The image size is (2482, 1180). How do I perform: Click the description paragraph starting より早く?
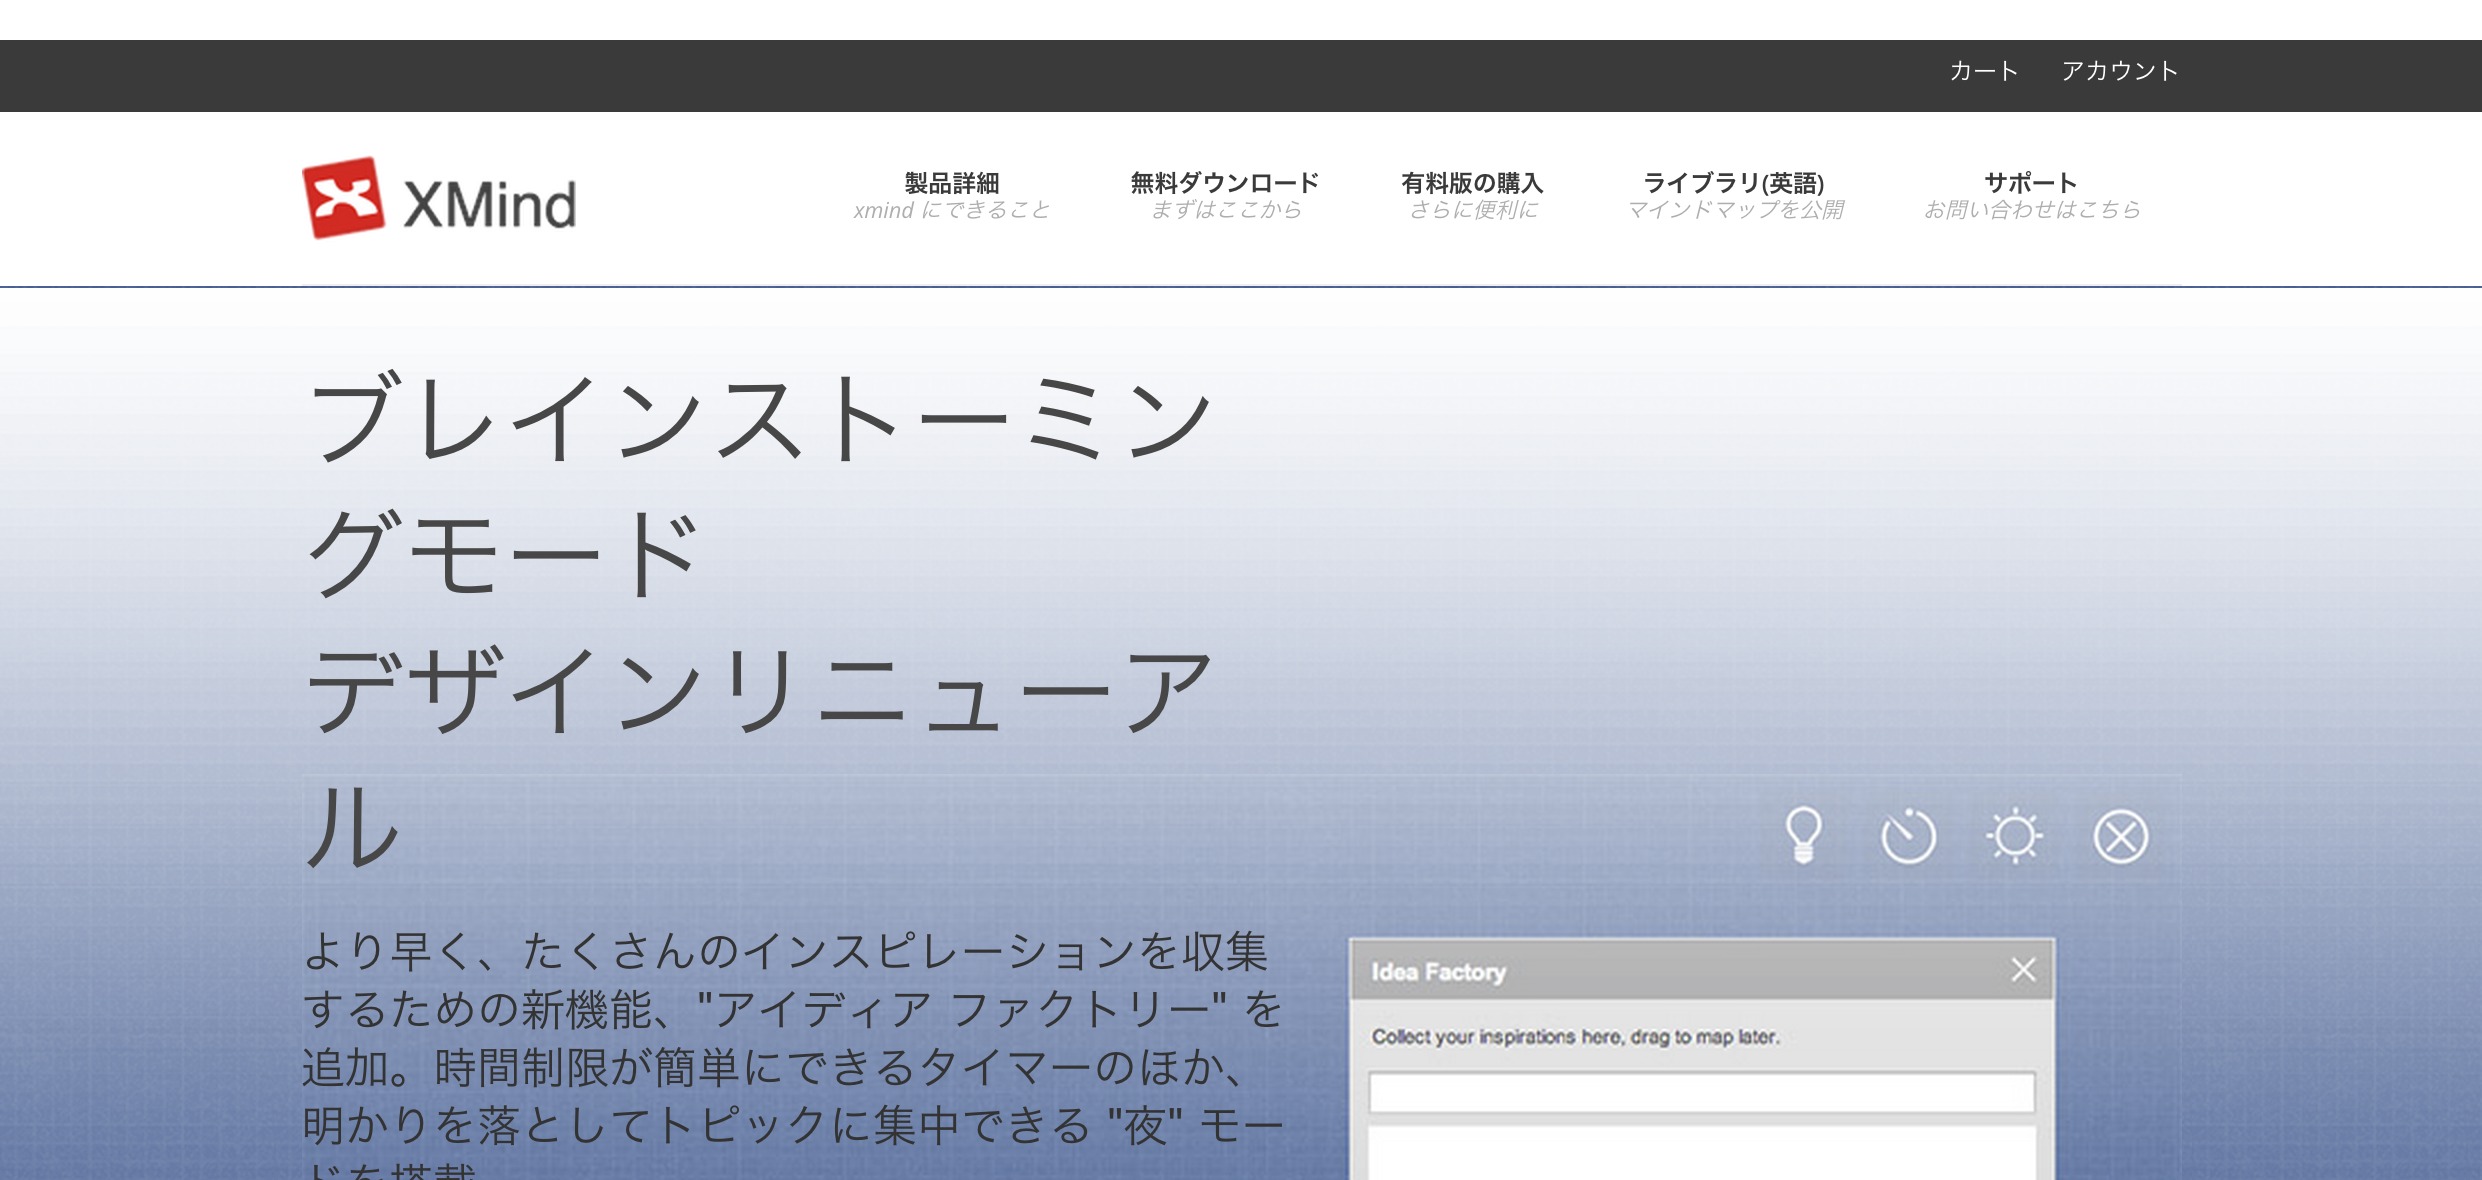coord(792,1055)
